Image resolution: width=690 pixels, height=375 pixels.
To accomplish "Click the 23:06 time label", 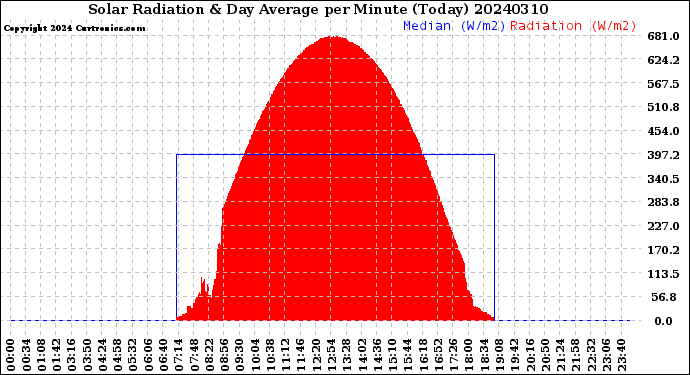I will coord(607,355).
